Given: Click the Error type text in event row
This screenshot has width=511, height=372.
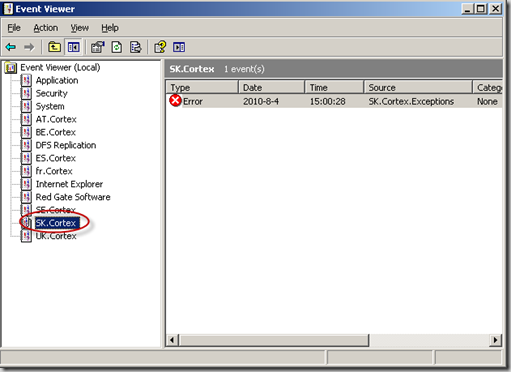Looking at the screenshot, I should (x=193, y=101).
